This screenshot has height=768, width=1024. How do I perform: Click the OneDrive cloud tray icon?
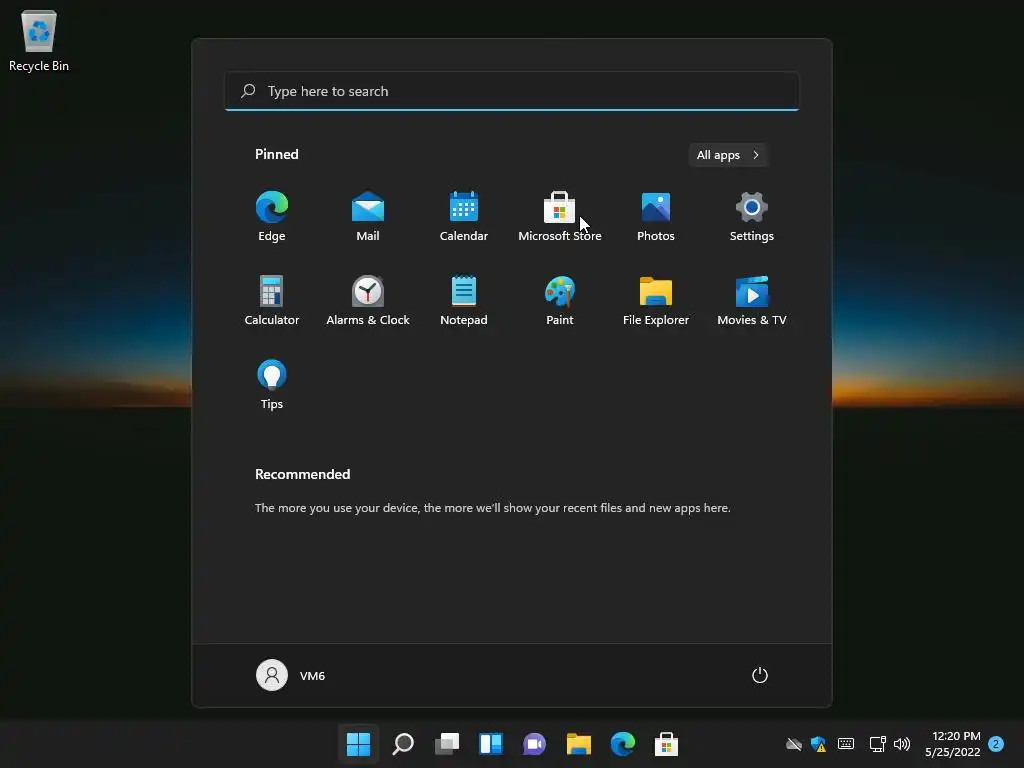(x=793, y=744)
